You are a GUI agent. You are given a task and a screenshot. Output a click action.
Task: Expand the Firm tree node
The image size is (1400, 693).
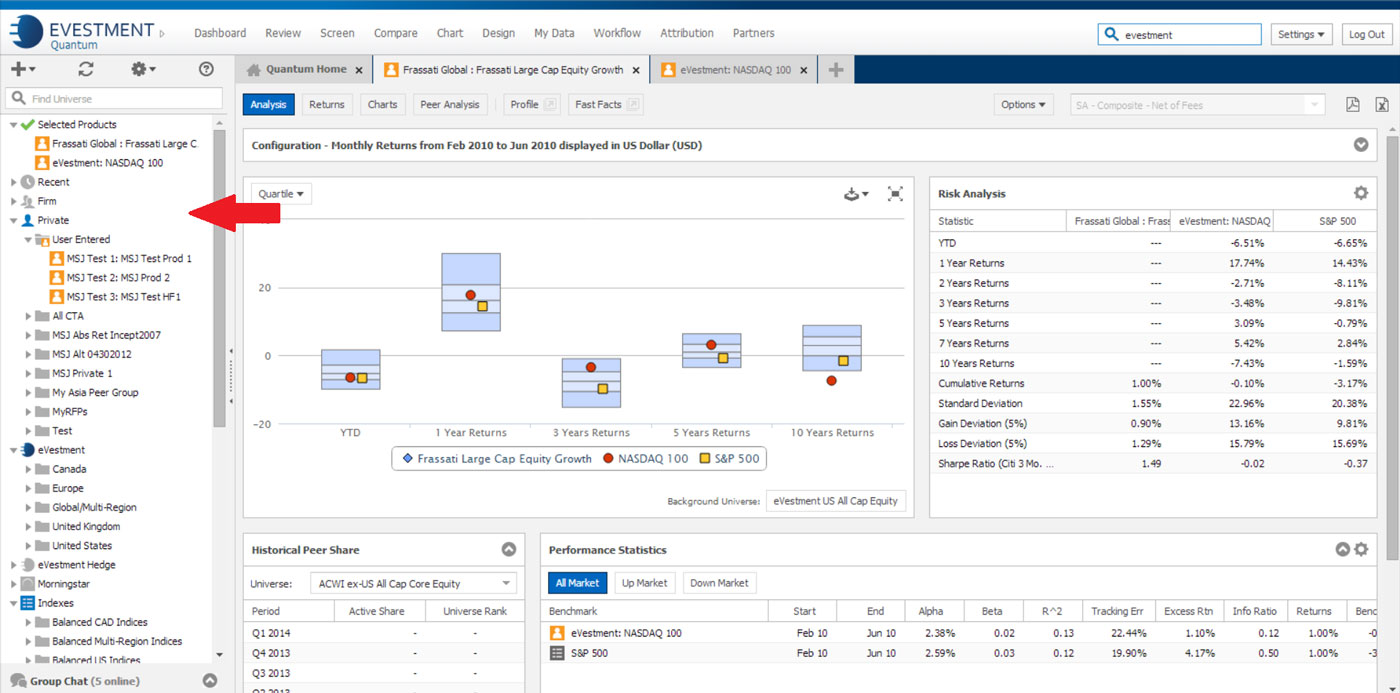pyautogui.click(x=14, y=201)
